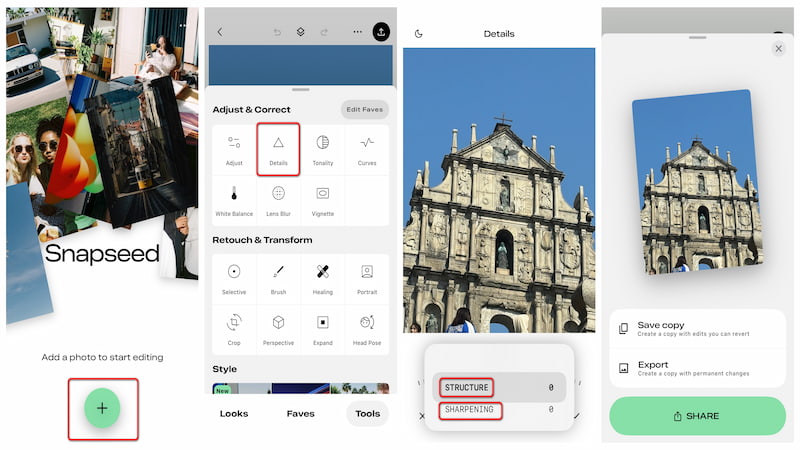The height and width of the screenshot is (450, 800).
Task: Redo the edit arrow
Action: click(324, 32)
